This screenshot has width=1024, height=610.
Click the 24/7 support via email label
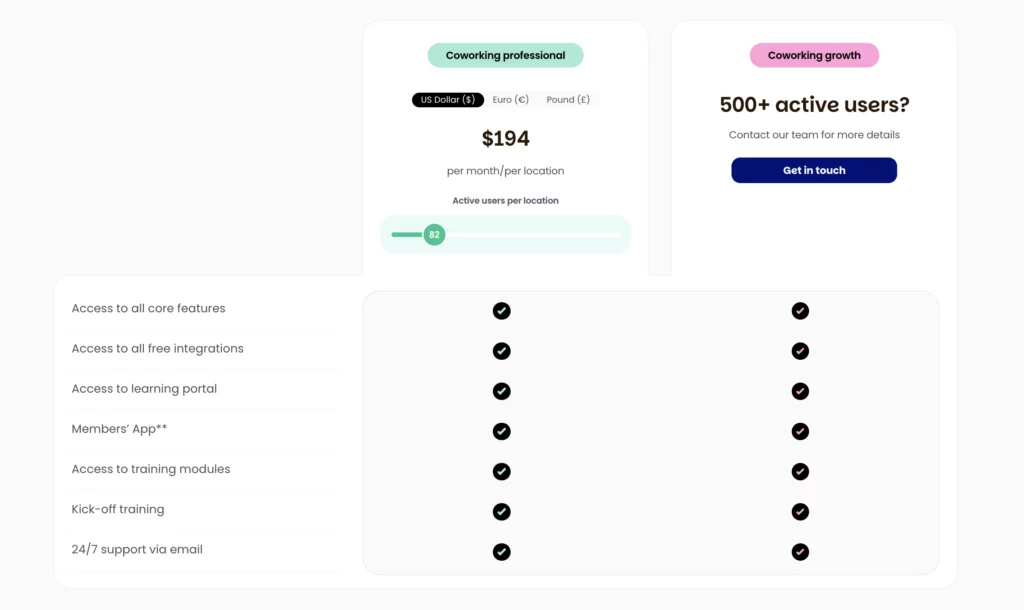[x=137, y=549]
